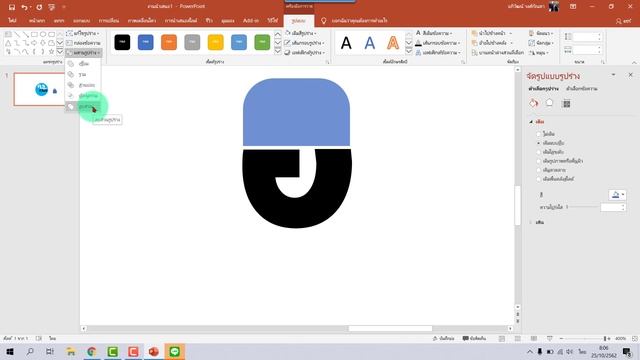Choose Subtract in Merge Shapes menu
Viewport: 640px width, 360px height.
pos(83,107)
